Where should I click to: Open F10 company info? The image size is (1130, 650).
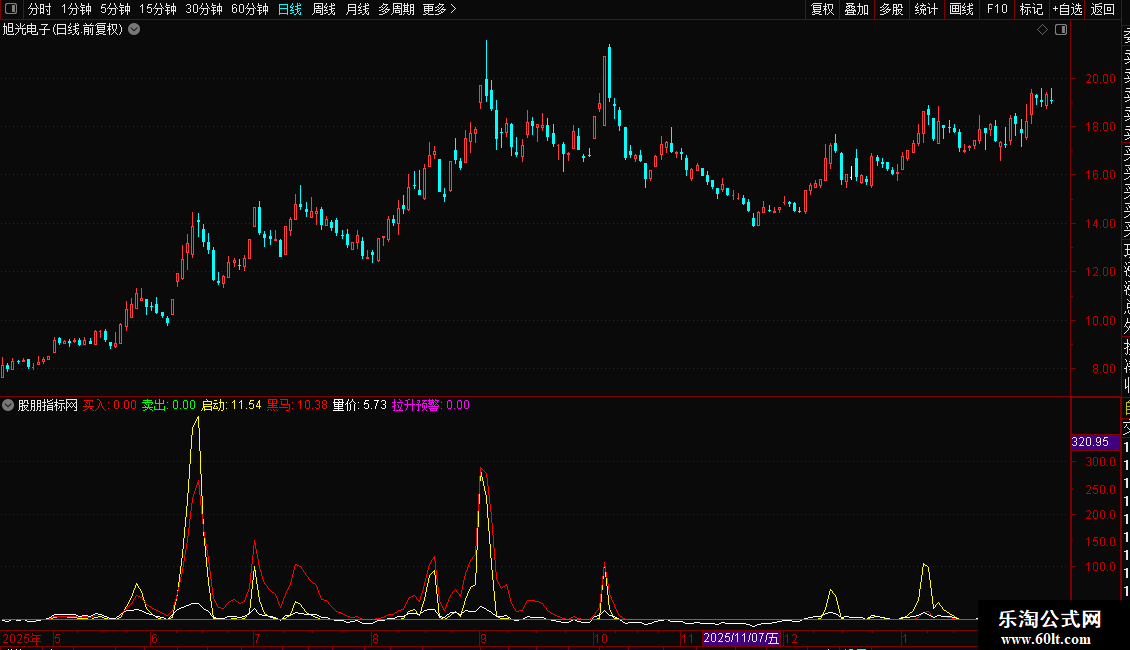point(997,9)
